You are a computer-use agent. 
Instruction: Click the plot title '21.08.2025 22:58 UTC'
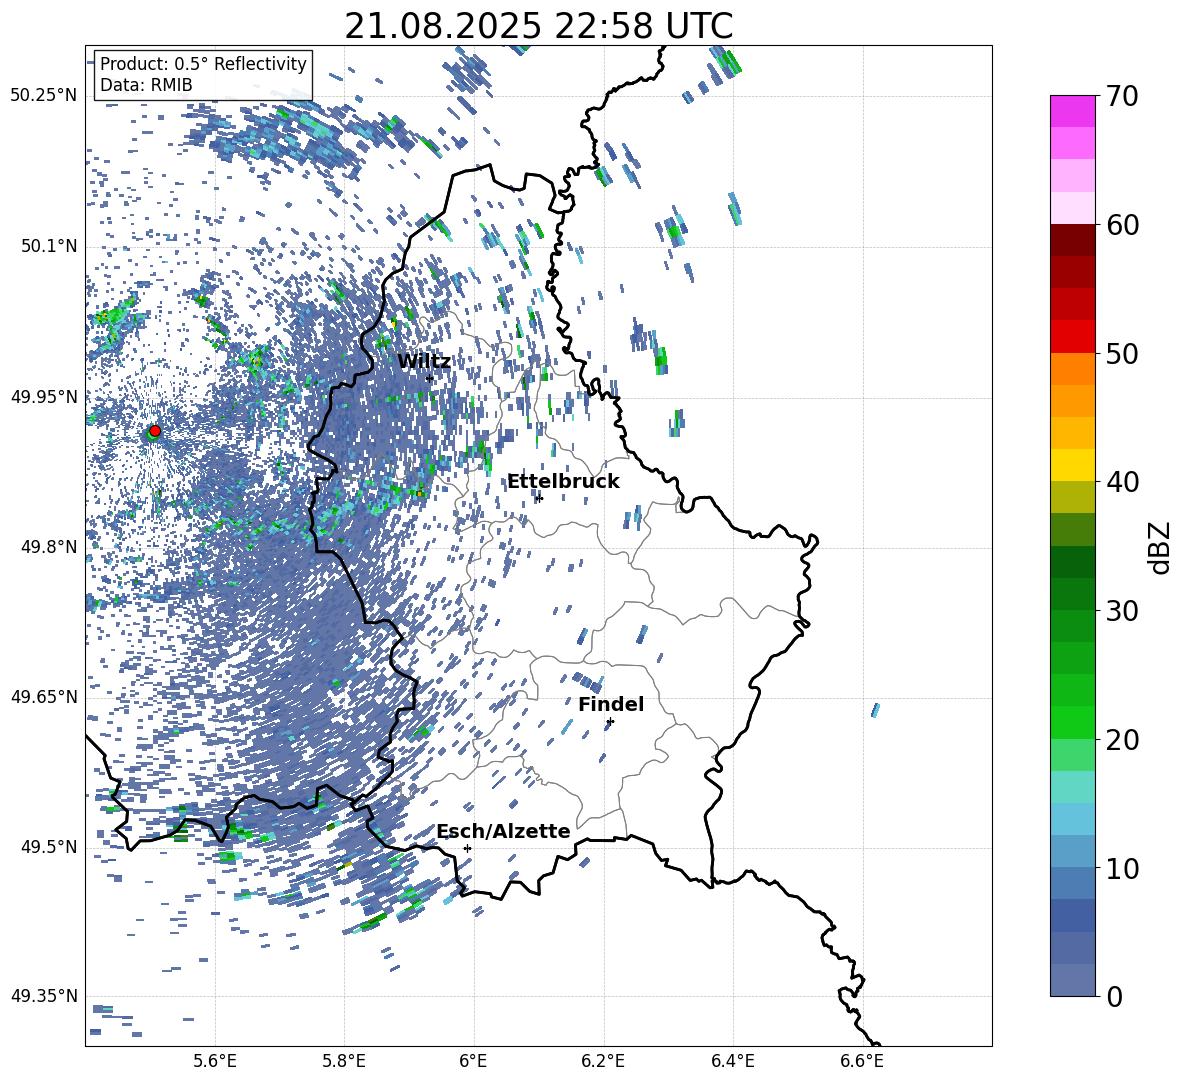click(x=538, y=26)
